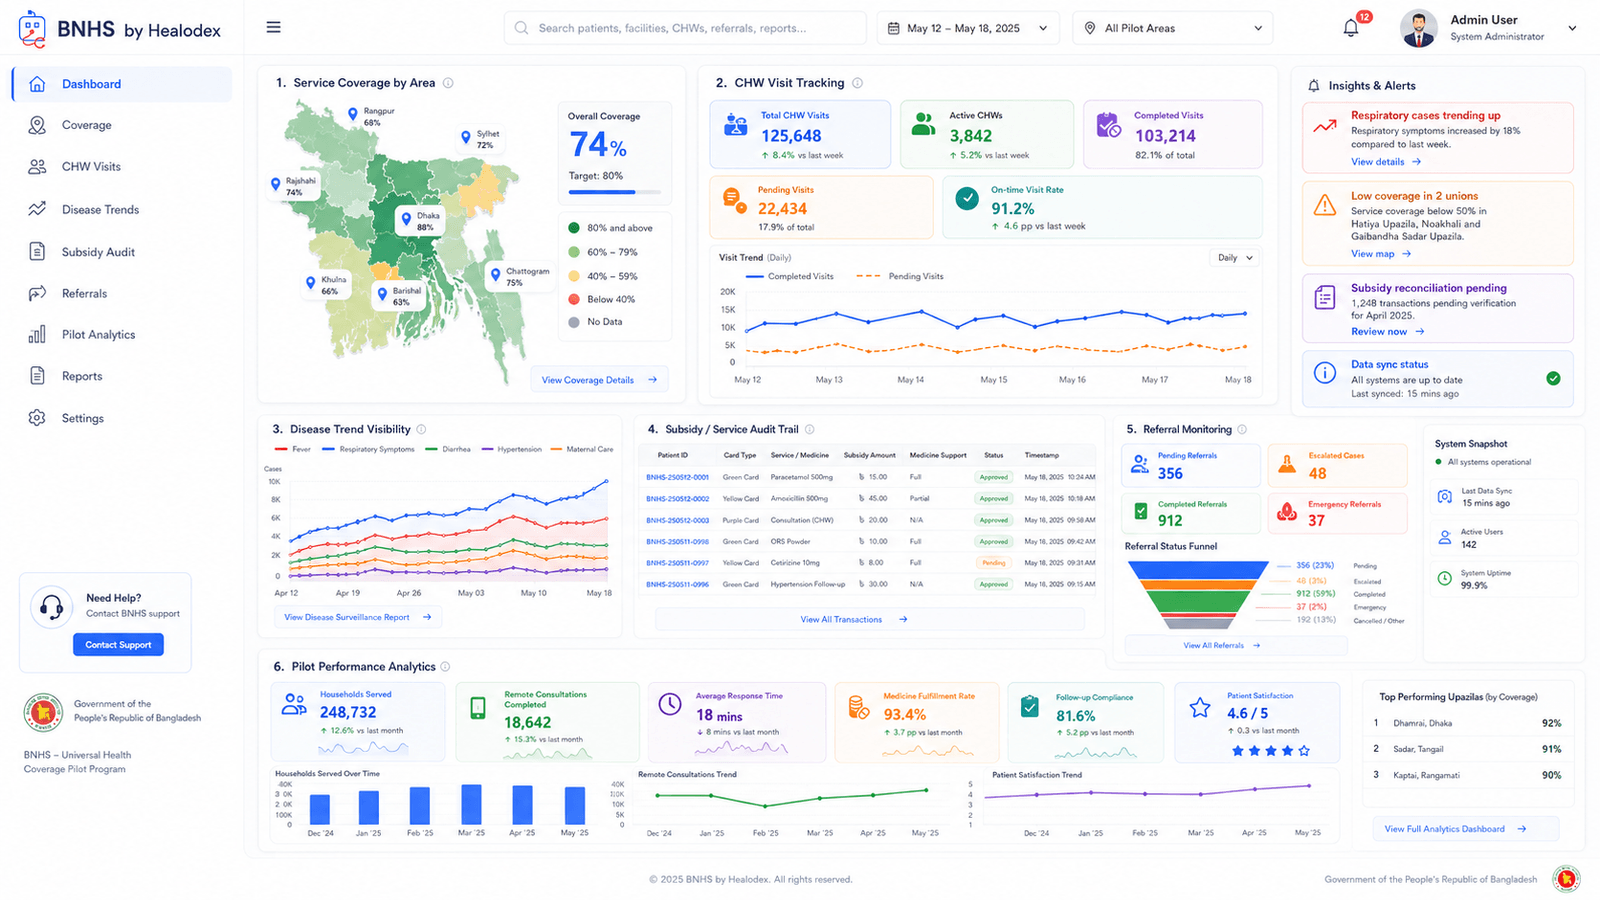Toggle Pending Visits legend in Visit Trend
Image resolution: width=1600 pixels, height=900 pixels.
click(900, 276)
